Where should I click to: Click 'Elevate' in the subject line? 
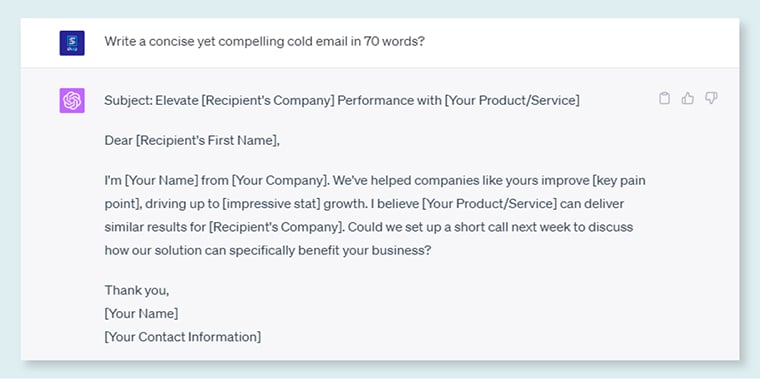tap(176, 101)
